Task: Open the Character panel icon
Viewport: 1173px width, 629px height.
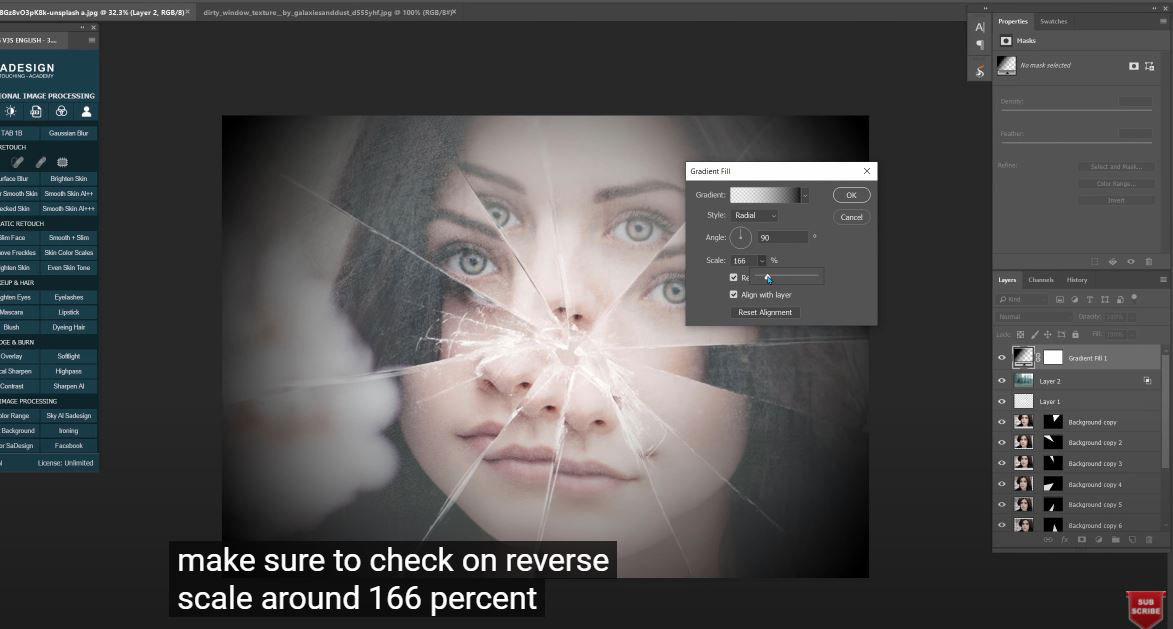Action: tap(979, 27)
